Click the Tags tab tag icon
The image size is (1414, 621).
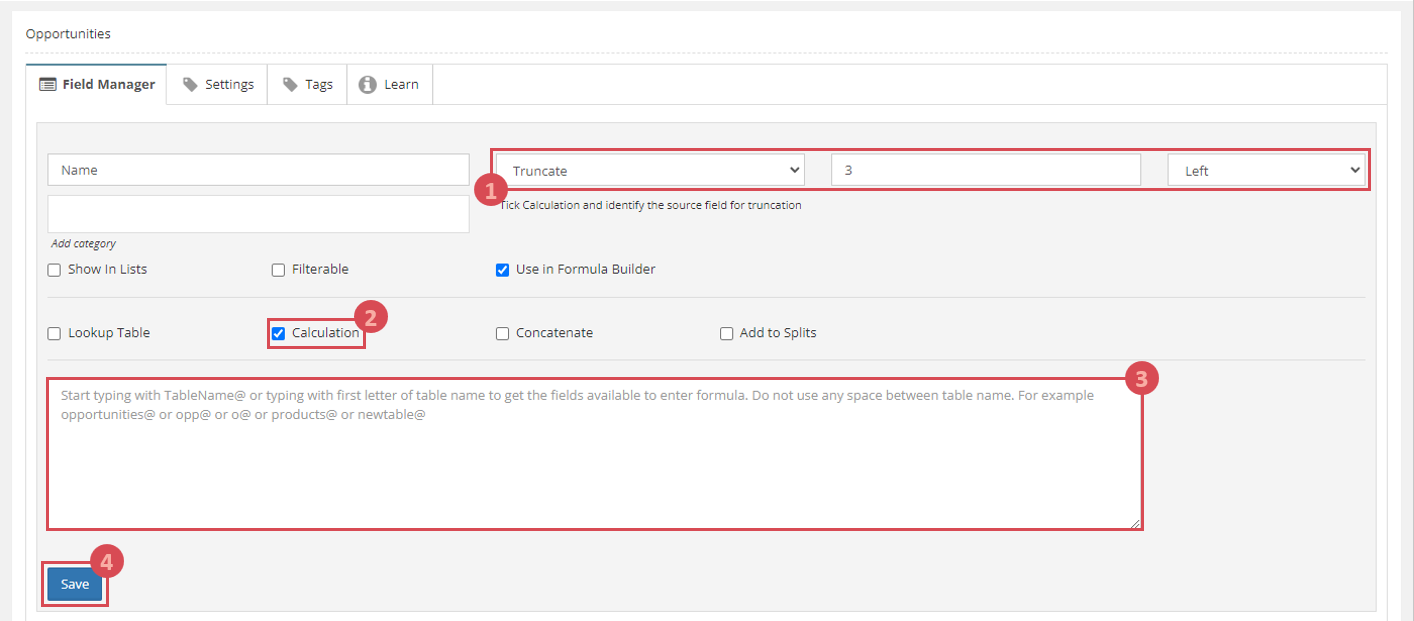tap(290, 85)
